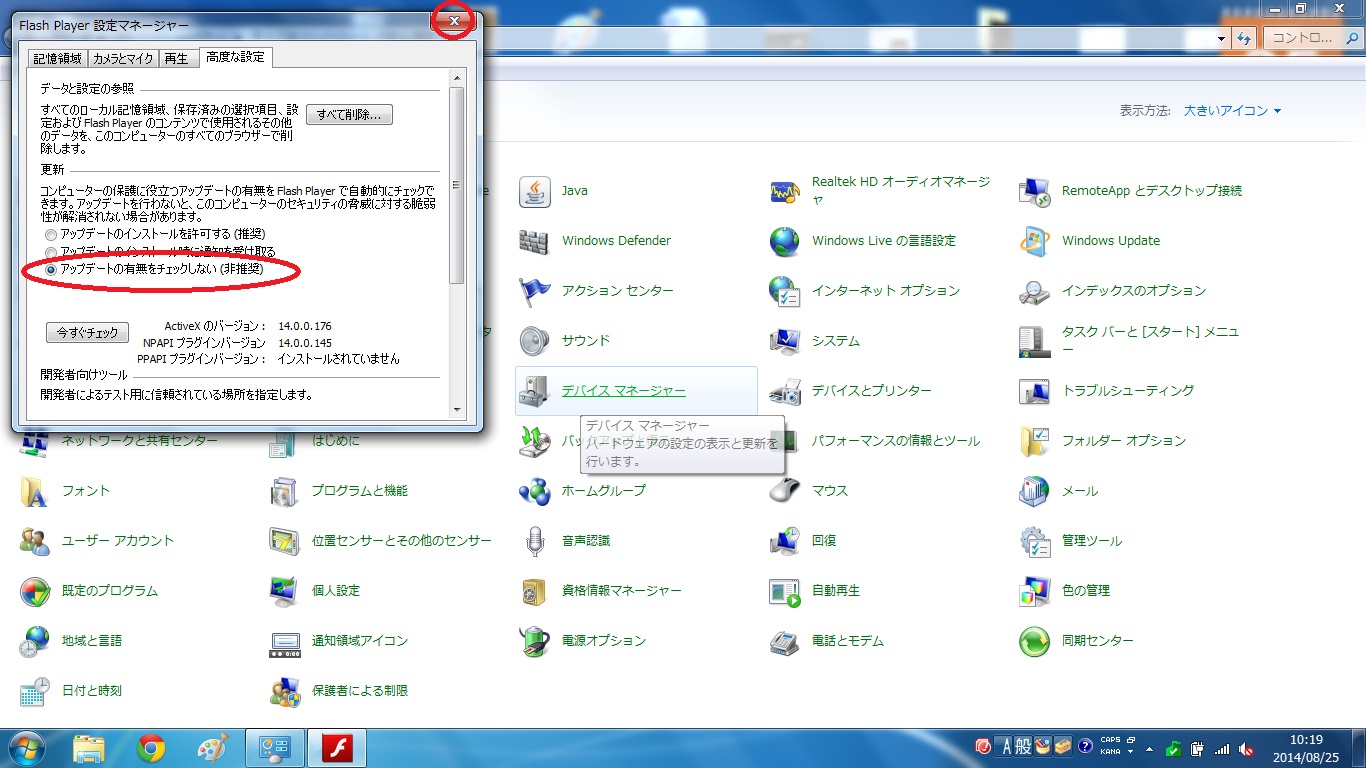Click Flash dialog scrollbar up arrow
The image size is (1366, 768).
(457, 78)
